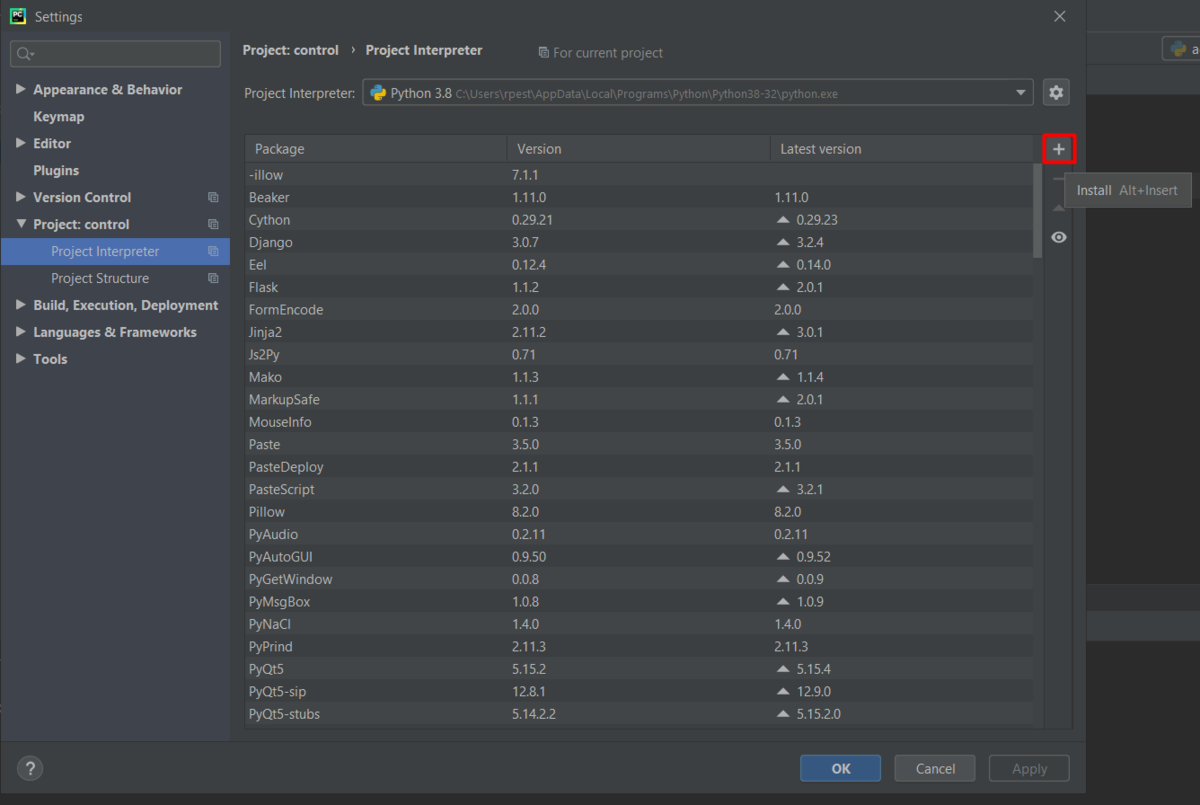
Task: Select the MouseInfo package row
Action: pyautogui.click(x=639, y=422)
